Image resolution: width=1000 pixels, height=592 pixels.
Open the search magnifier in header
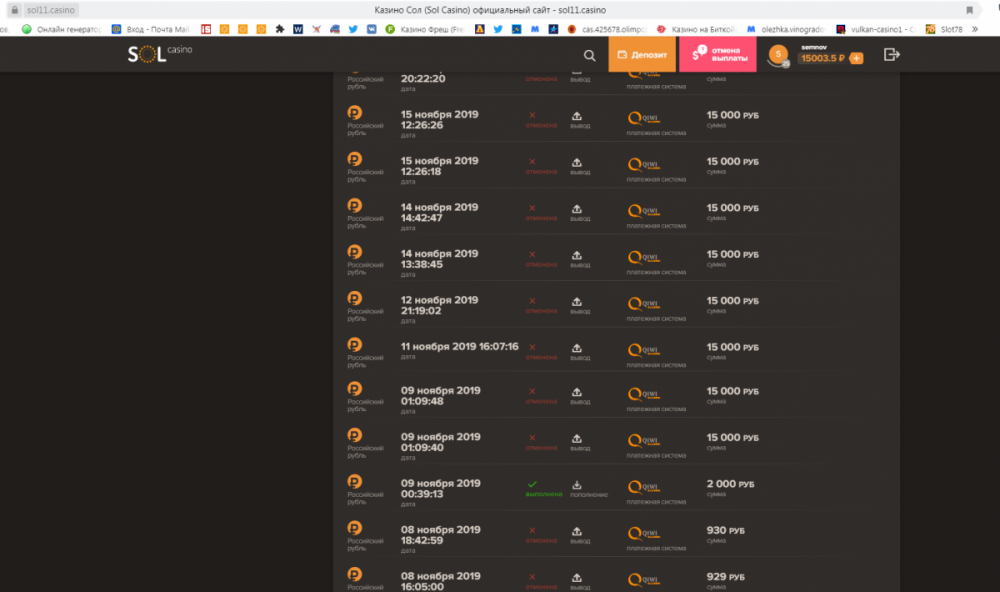589,56
